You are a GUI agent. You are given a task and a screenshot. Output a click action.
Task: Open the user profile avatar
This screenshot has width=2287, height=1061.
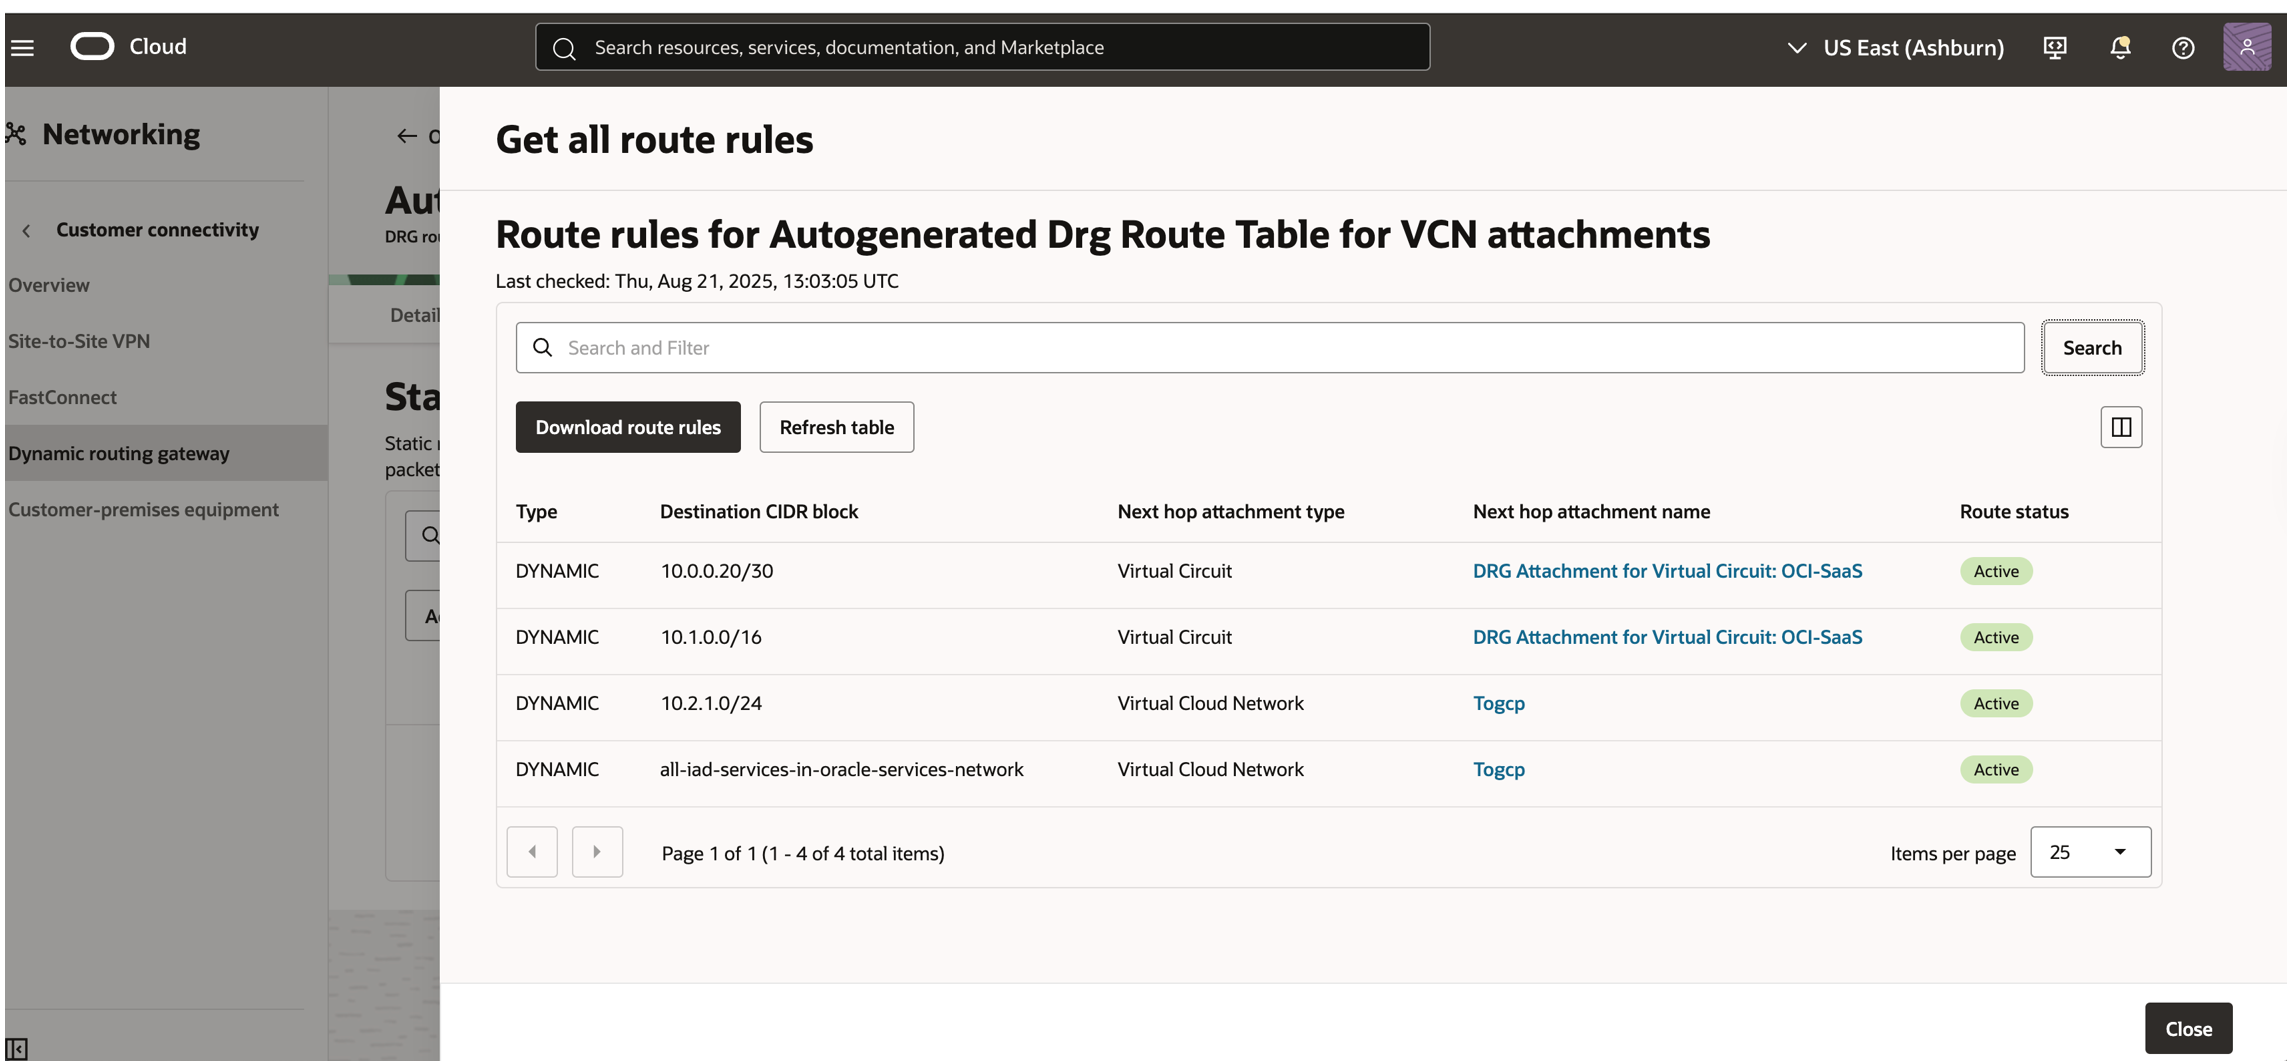coord(2246,47)
